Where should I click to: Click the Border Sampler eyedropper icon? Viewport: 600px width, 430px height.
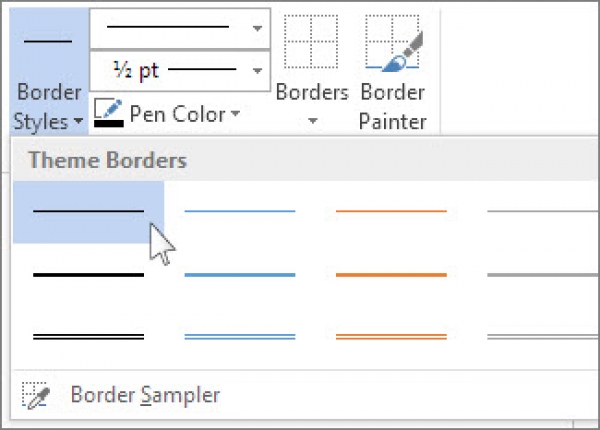click(35, 394)
